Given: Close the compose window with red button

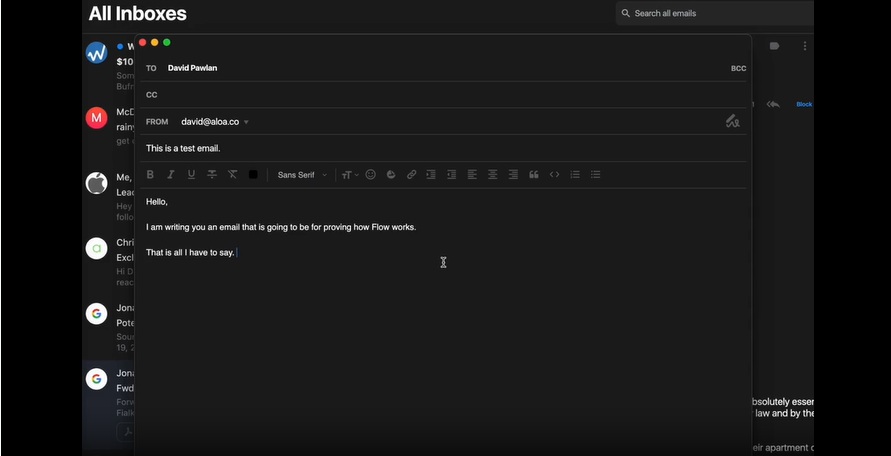Looking at the screenshot, I should (143, 42).
